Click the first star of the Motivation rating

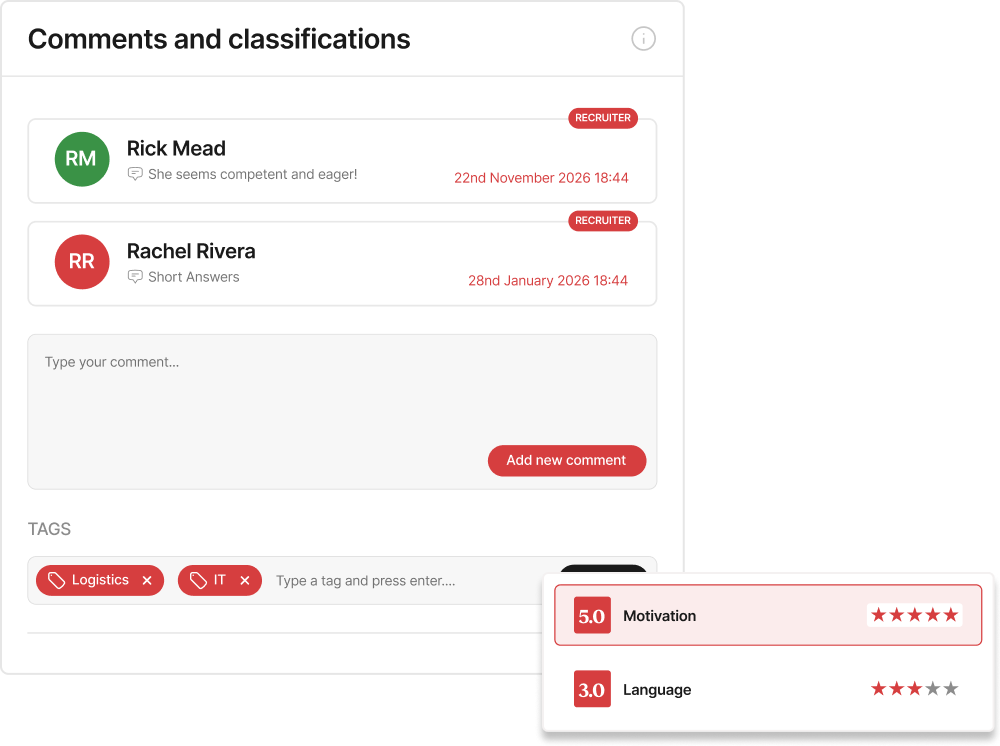[878, 615]
